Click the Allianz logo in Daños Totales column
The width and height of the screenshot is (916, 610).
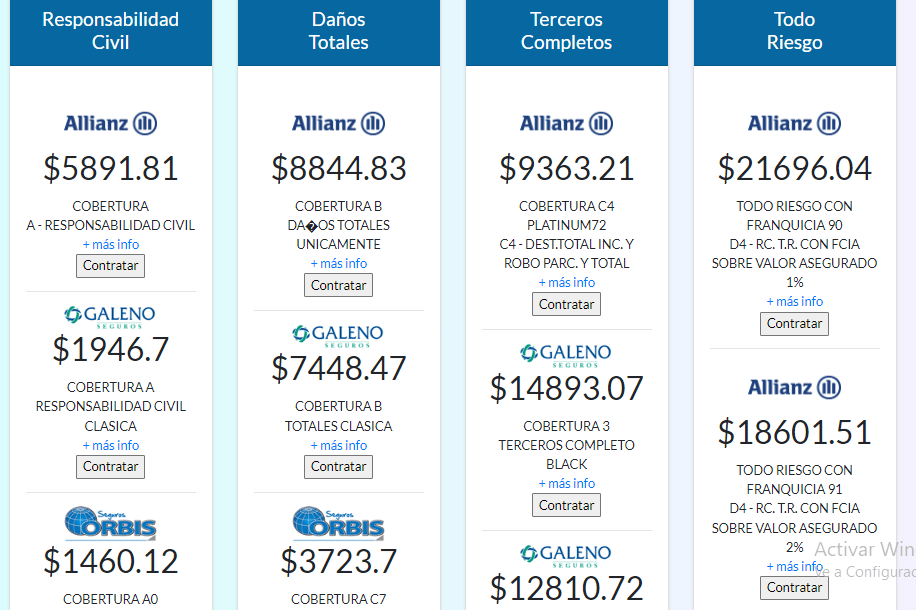point(338,123)
